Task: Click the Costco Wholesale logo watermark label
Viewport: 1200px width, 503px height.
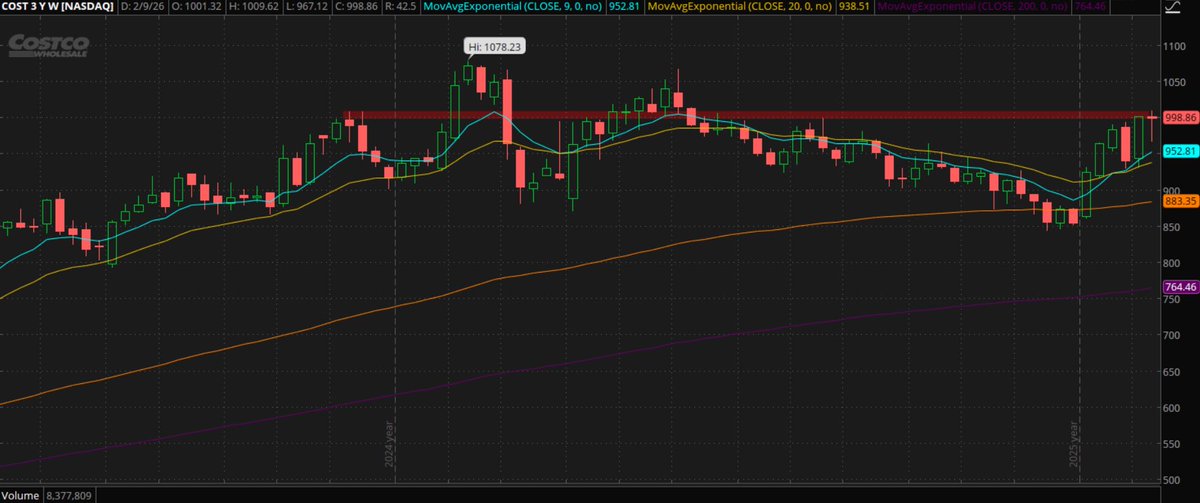Action: (50, 46)
